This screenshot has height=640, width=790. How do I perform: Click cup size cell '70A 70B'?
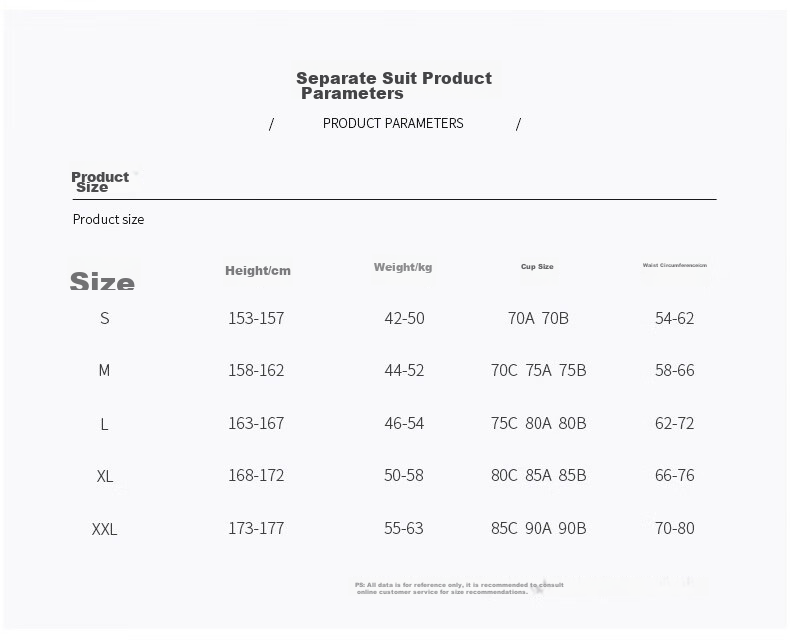(x=538, y=318)
